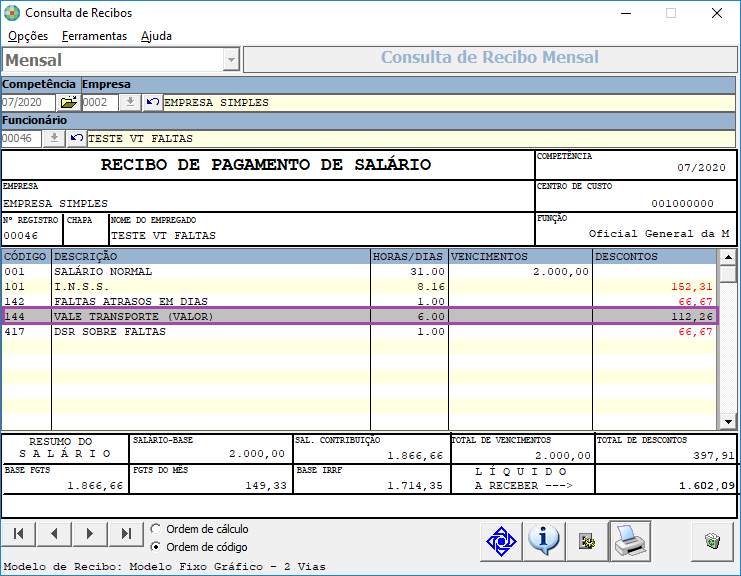741x576 pixels.
Task: Click the recycle bin delete icon
Action: point(712,541)
